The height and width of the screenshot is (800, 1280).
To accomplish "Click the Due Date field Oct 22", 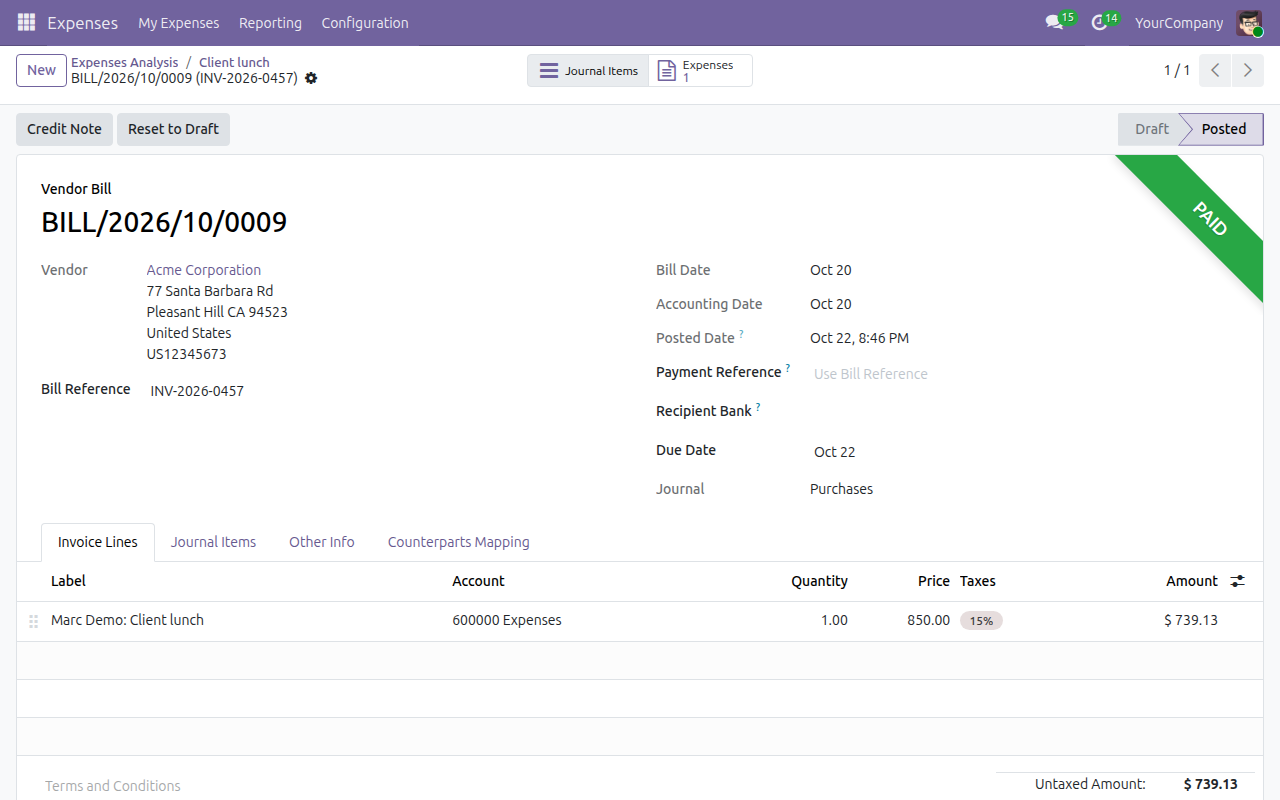I will point(1024,452).
